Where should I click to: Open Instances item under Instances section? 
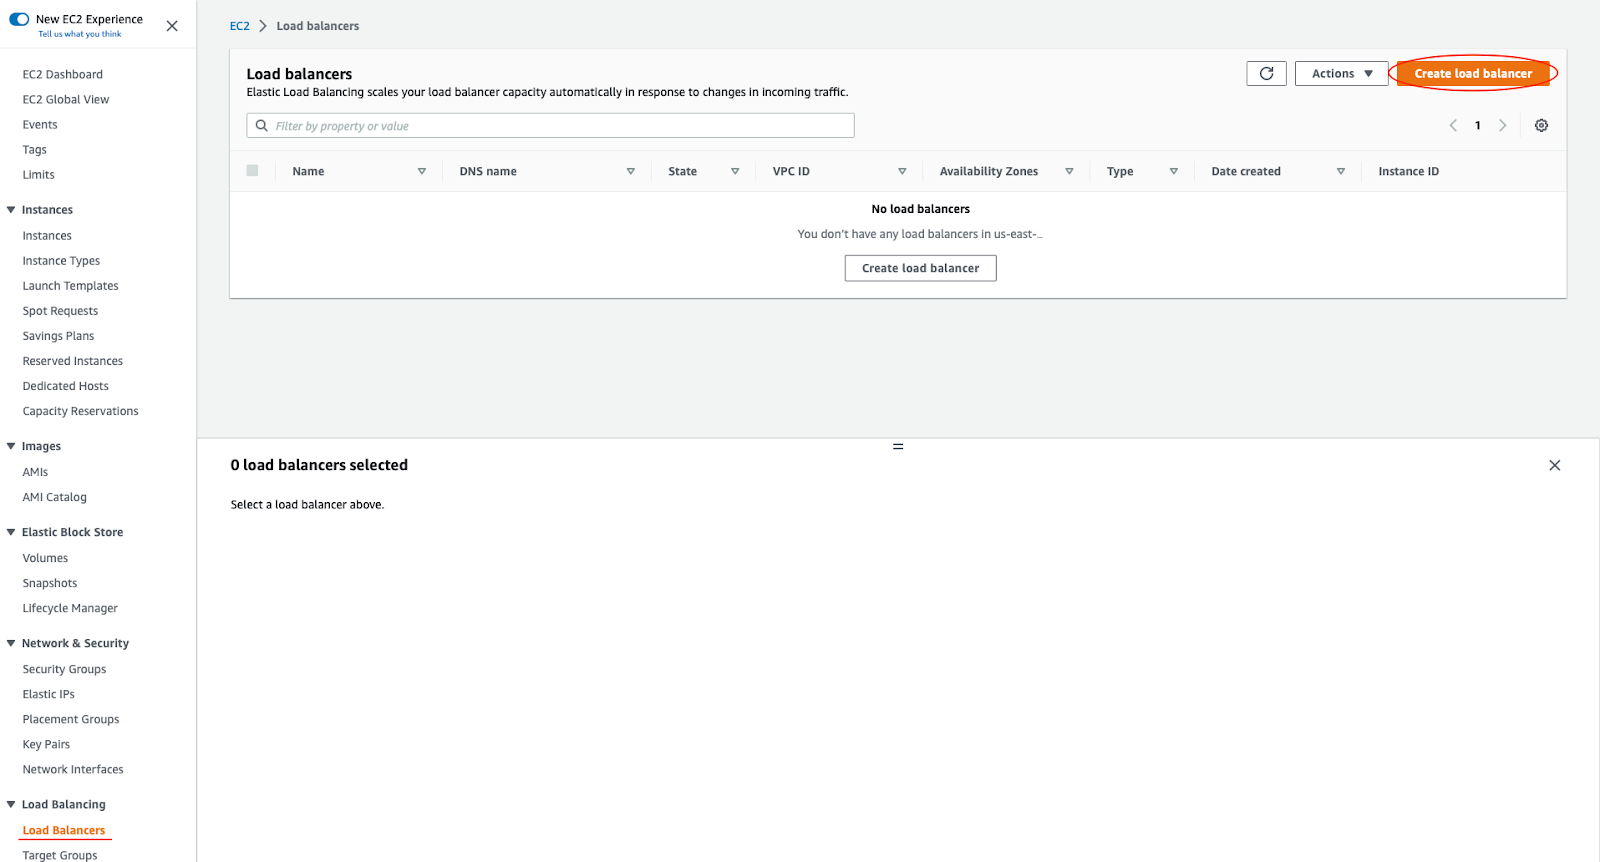pos(47,236)
